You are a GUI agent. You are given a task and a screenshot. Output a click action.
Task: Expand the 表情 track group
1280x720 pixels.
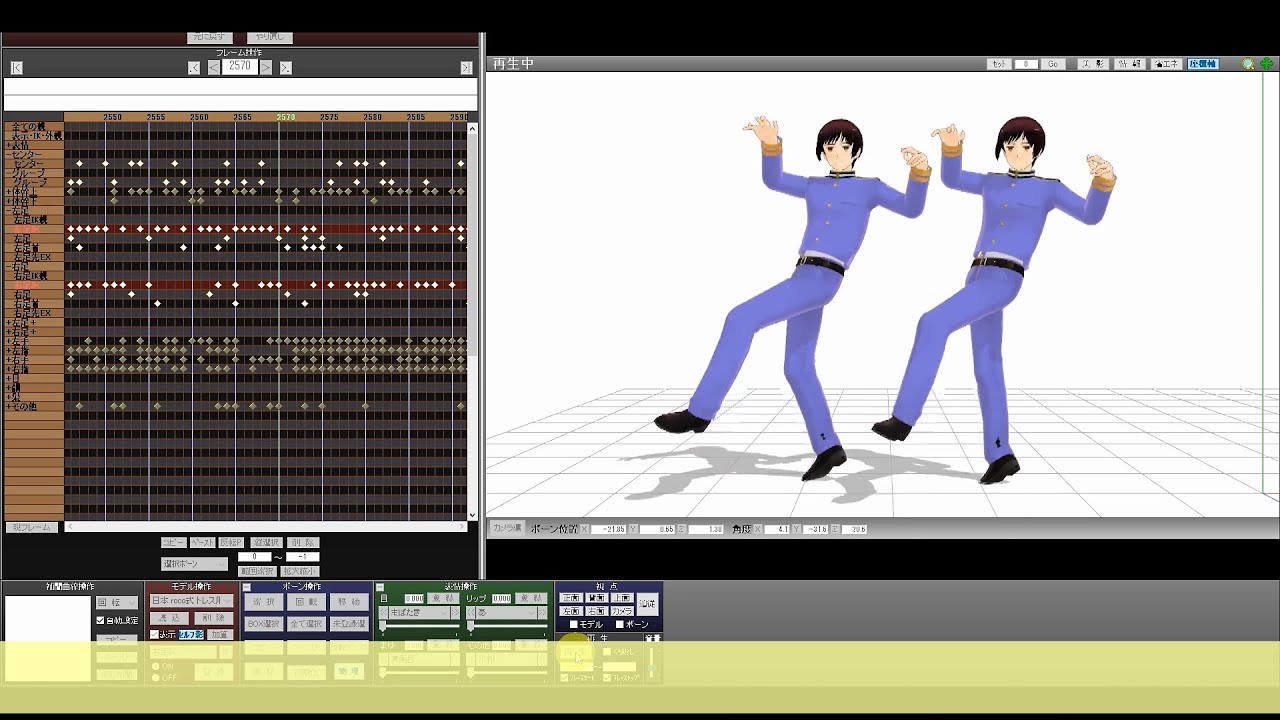pyautogui.click(x=9, y=145)
